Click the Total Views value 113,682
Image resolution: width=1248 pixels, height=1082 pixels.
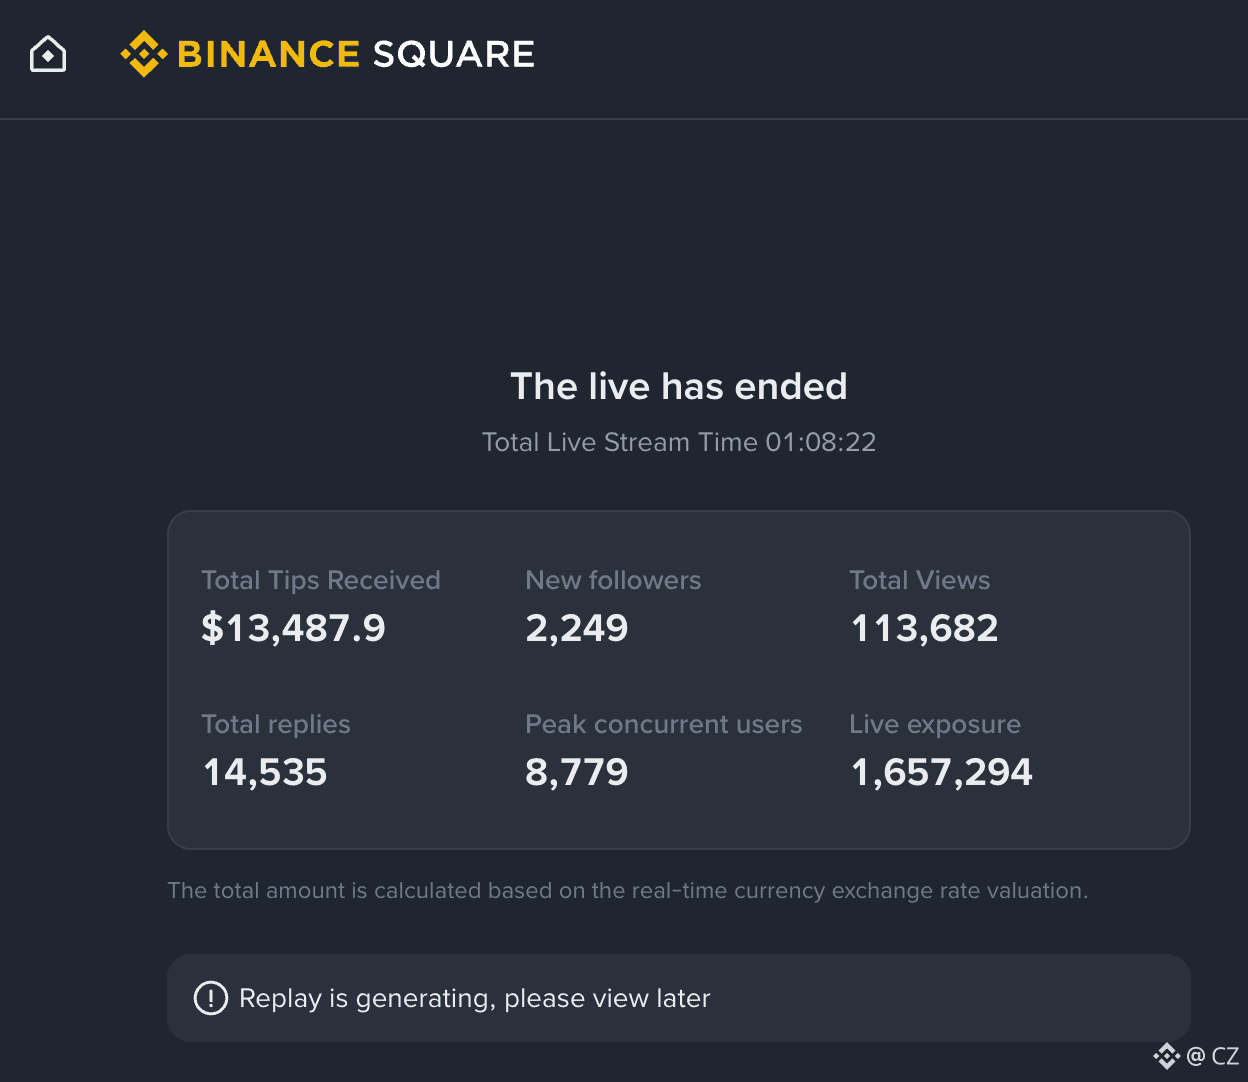(924, 628)
